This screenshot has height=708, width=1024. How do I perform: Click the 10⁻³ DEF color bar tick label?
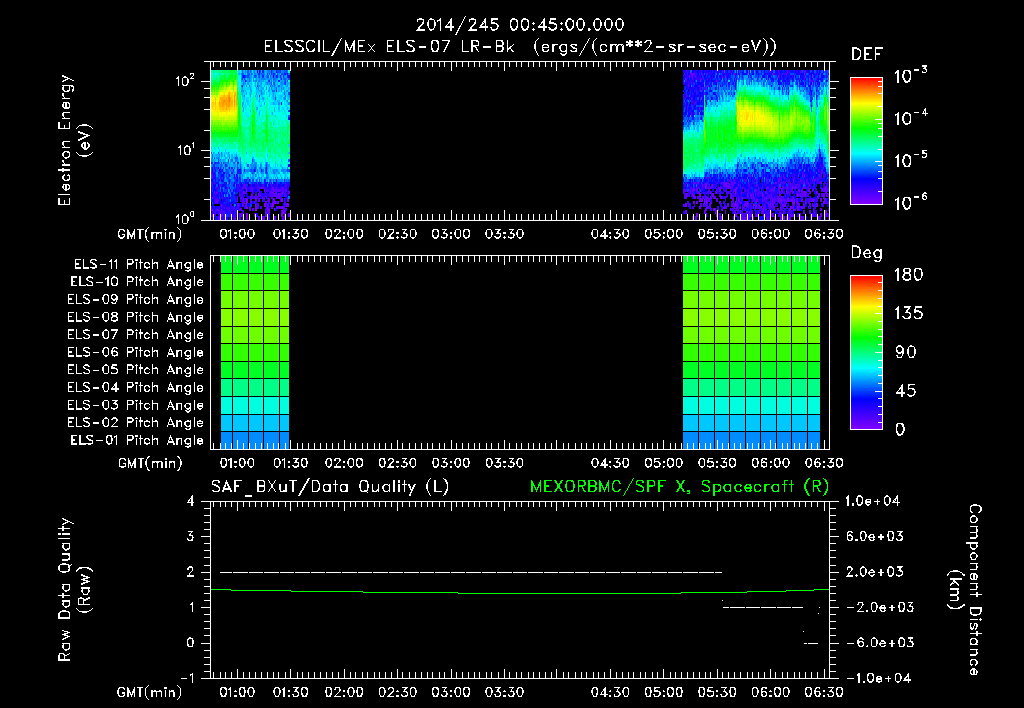(911, 76)
